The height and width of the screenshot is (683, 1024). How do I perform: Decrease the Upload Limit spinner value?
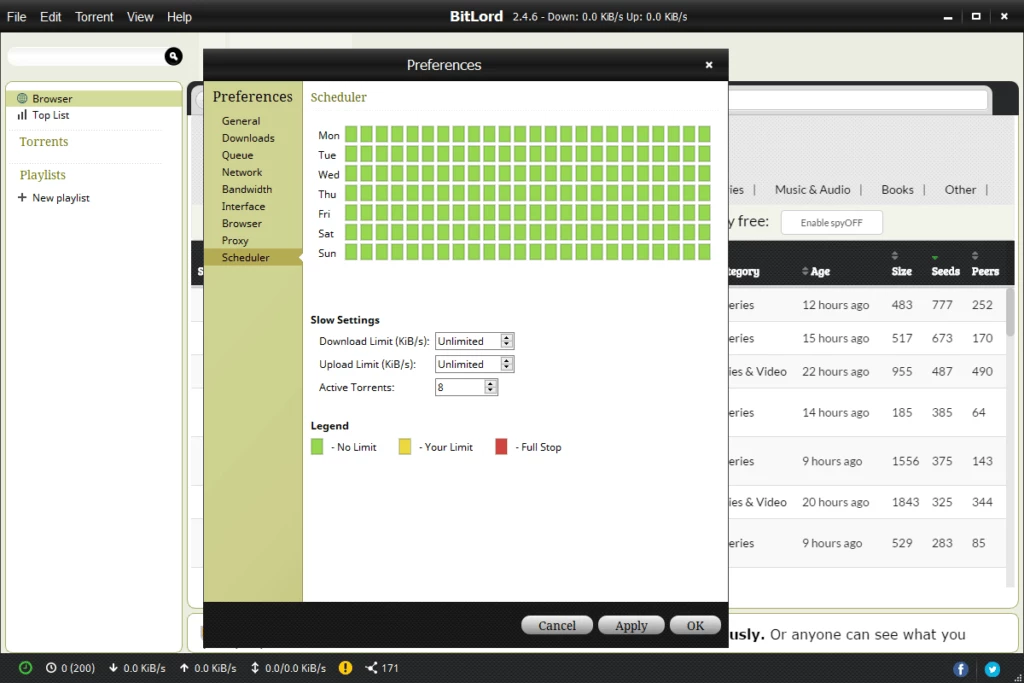pos(507,368)
